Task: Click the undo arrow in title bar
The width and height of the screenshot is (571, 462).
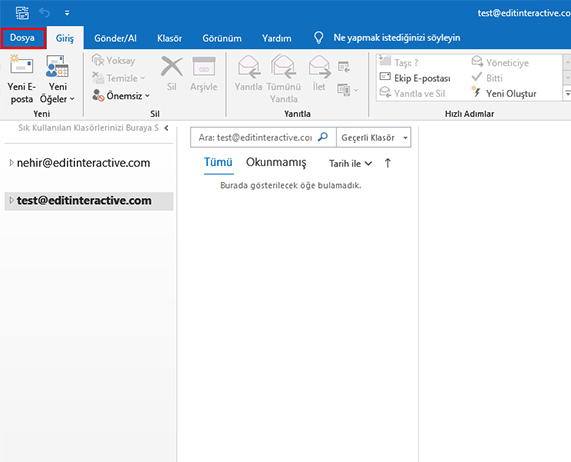Action: (45, 13)
